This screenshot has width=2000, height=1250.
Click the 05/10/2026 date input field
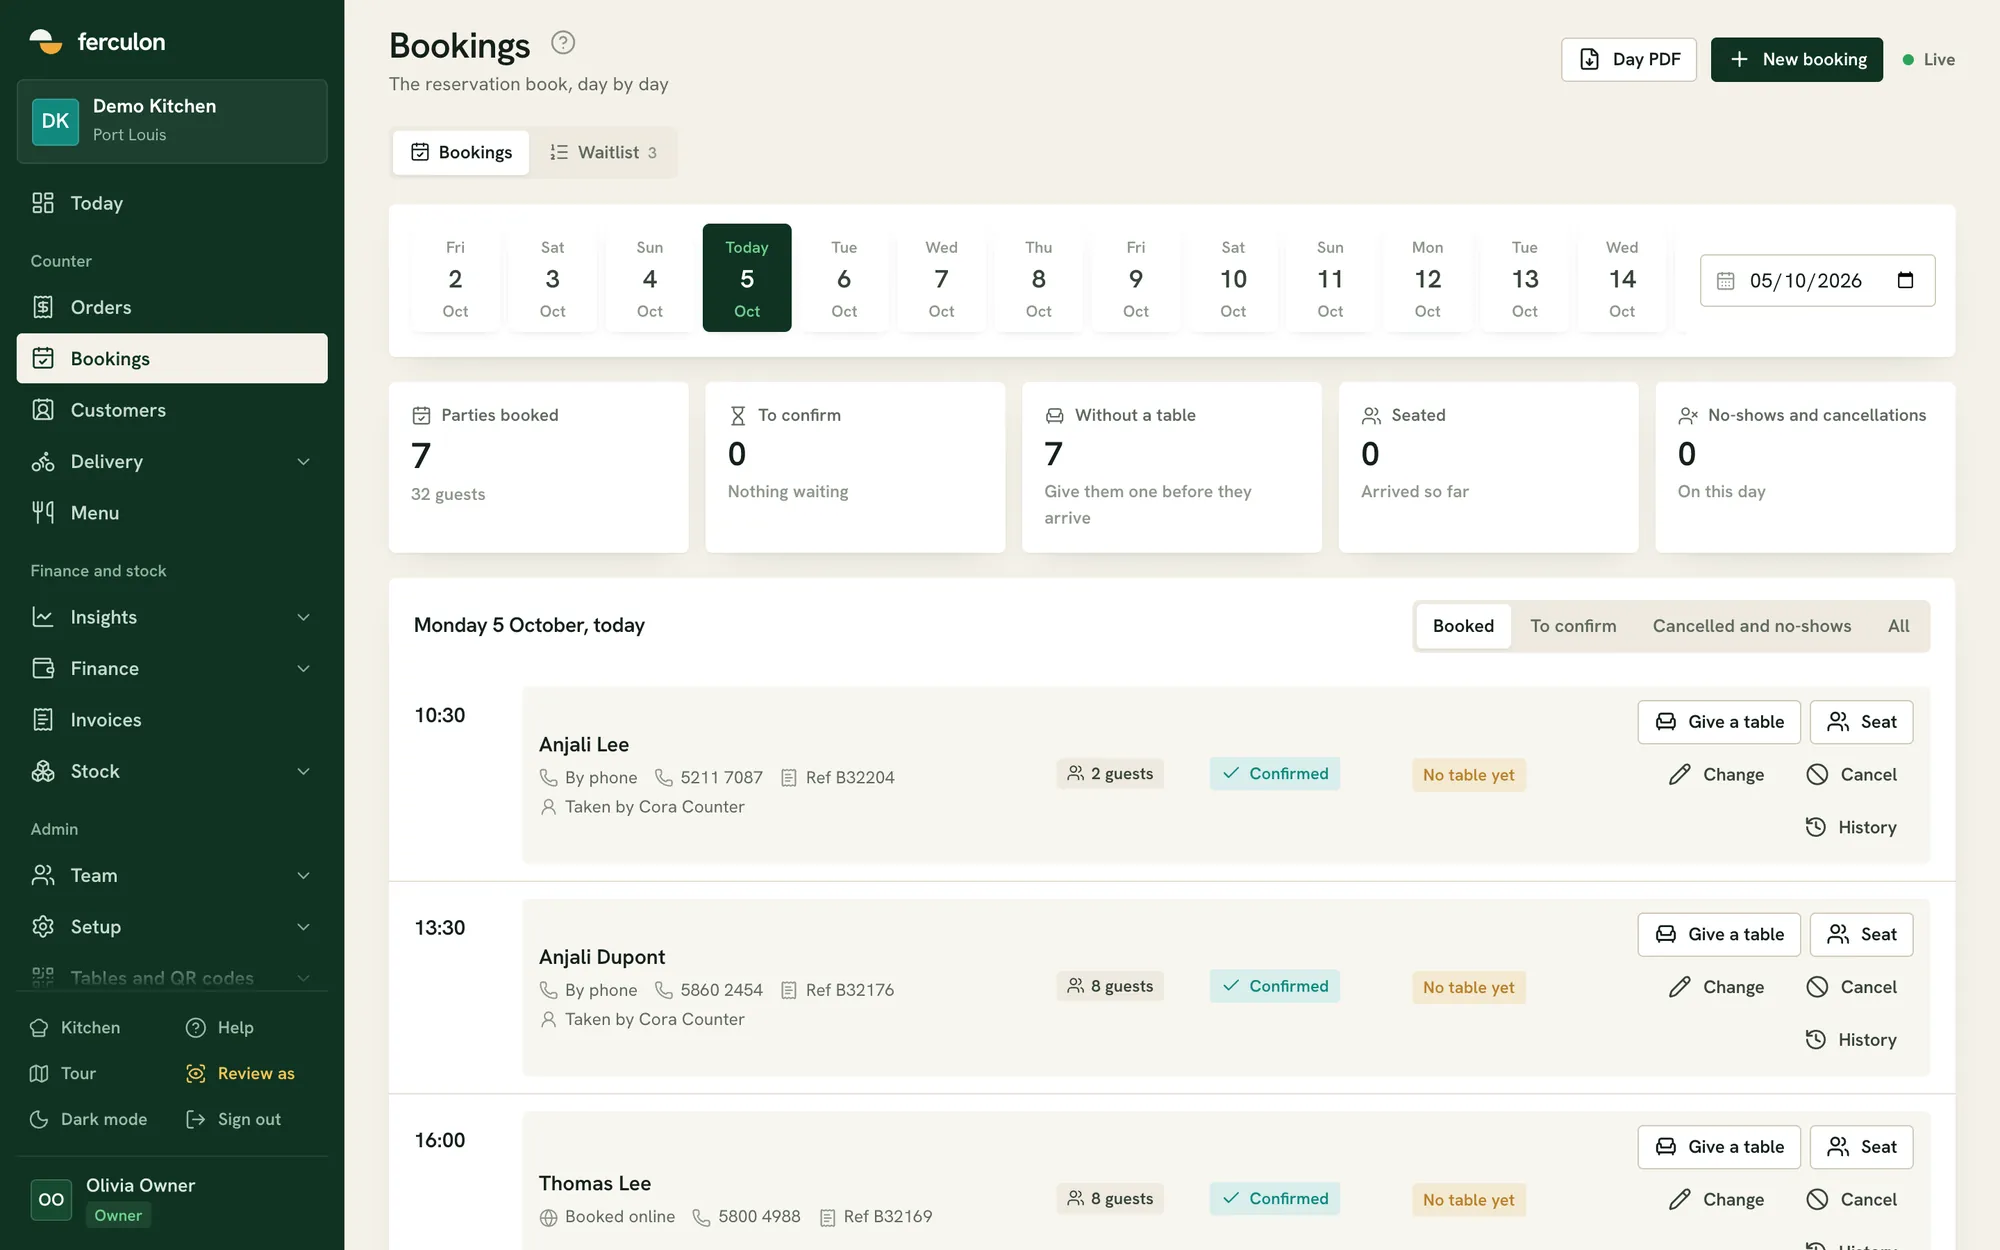tap(1817, 281)
